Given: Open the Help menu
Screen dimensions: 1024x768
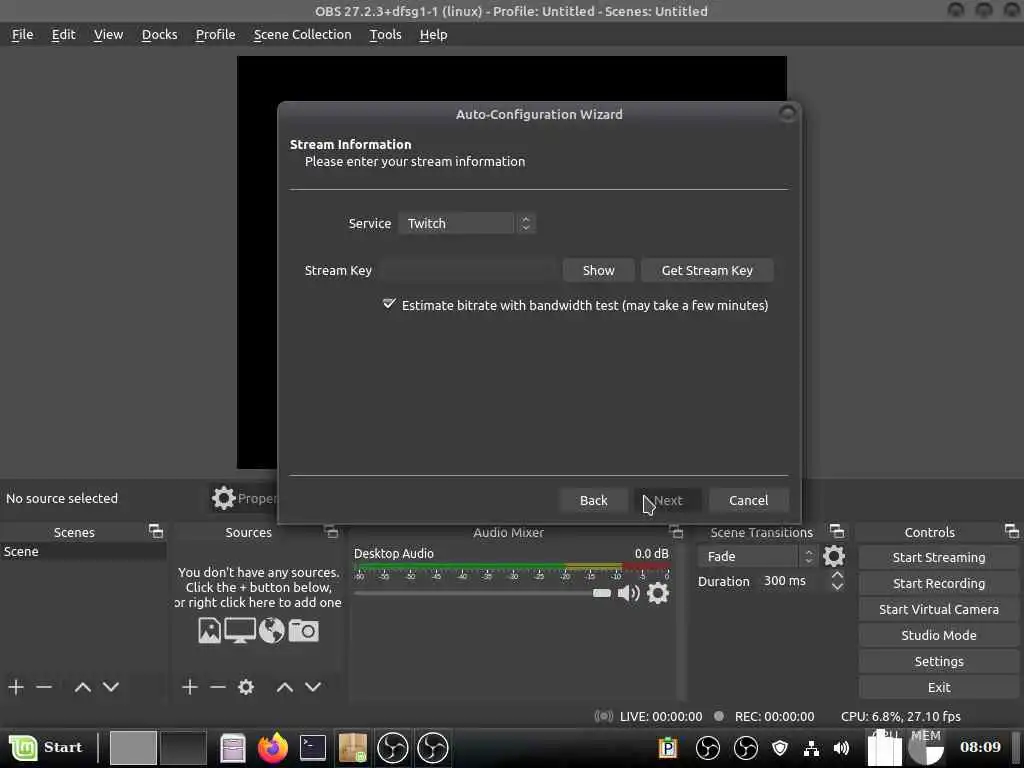Looking at the screenshot, I should click(x=433, y=35).
